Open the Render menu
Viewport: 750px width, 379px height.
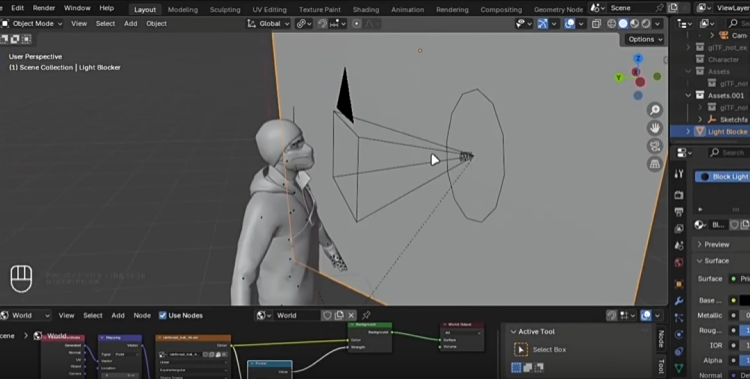[44, 8]
